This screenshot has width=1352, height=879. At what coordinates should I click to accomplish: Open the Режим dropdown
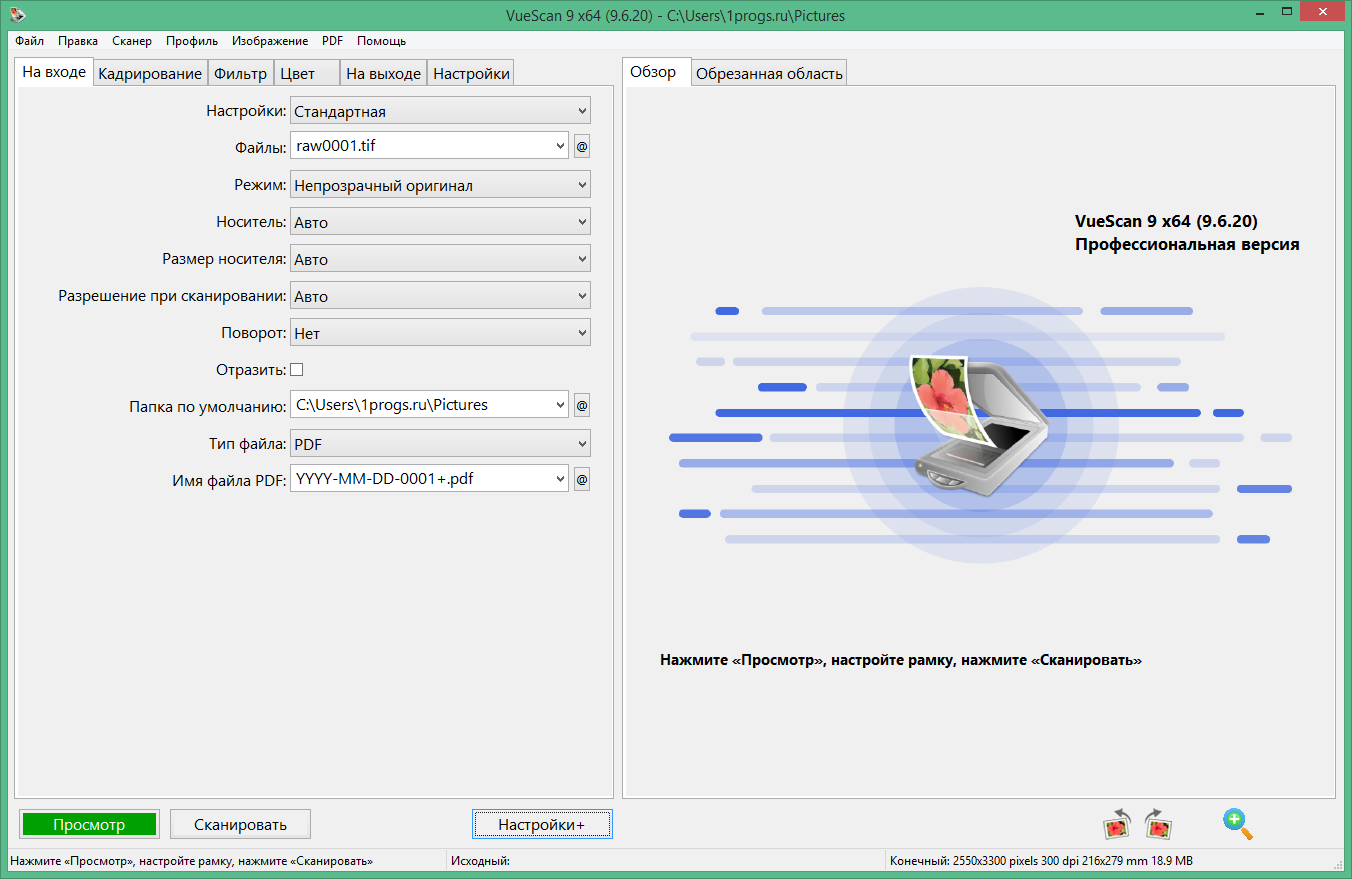click(440, 185)
